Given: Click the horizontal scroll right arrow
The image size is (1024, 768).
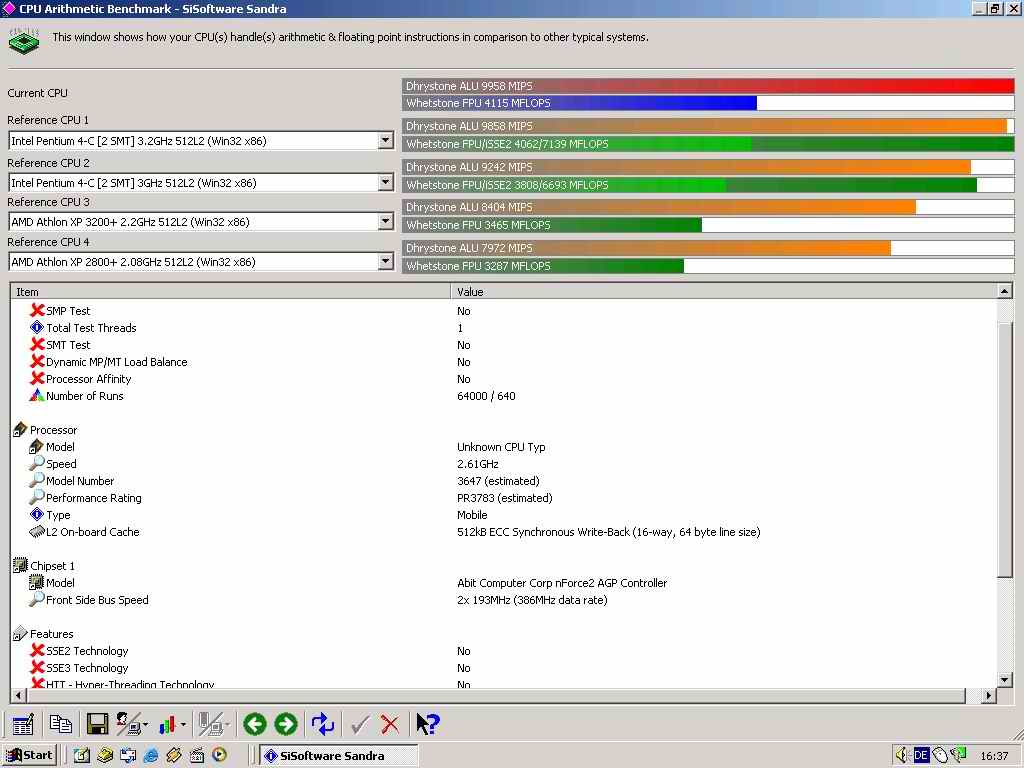Looking at the screenshot, I should 989,696.
